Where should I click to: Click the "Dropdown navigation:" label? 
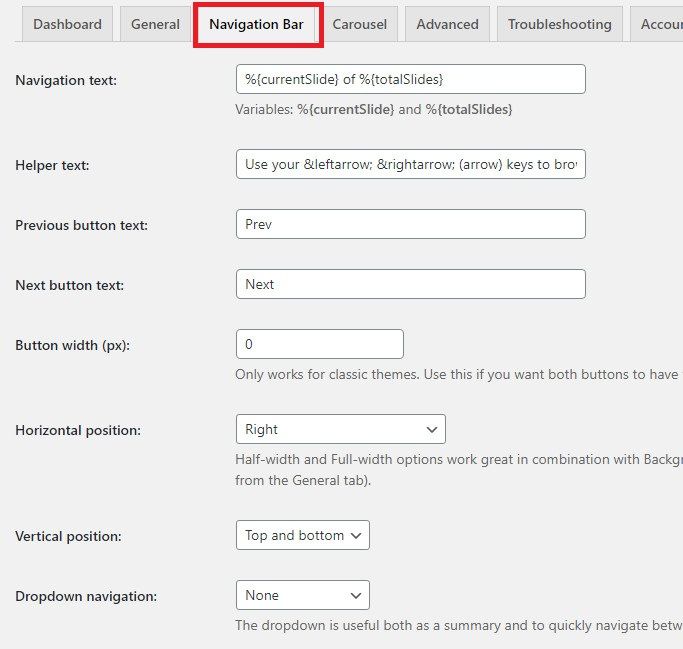(86, 596)
